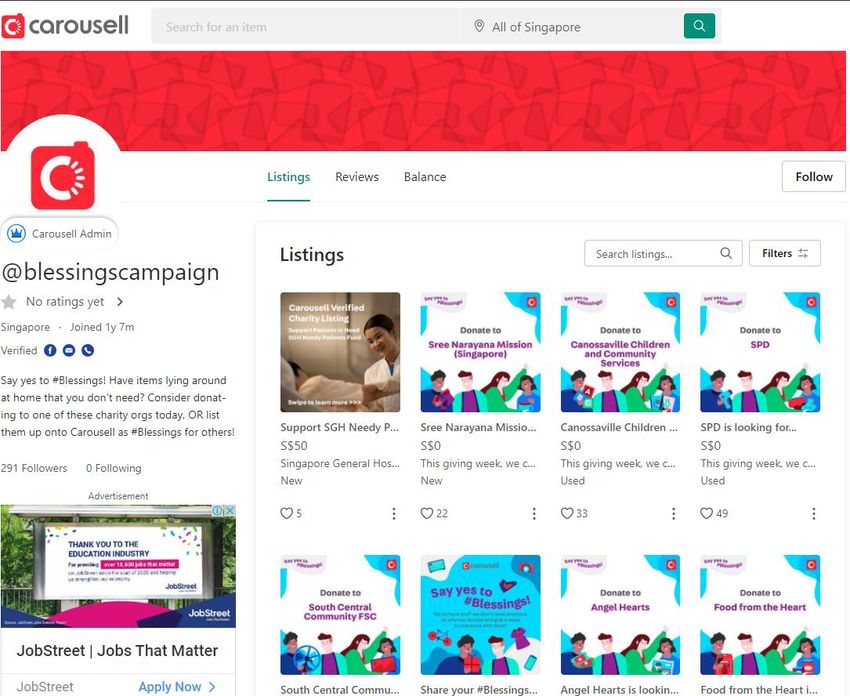Click the ratings star icon
This screenshot has width=850, height=696.
(9, 301)
